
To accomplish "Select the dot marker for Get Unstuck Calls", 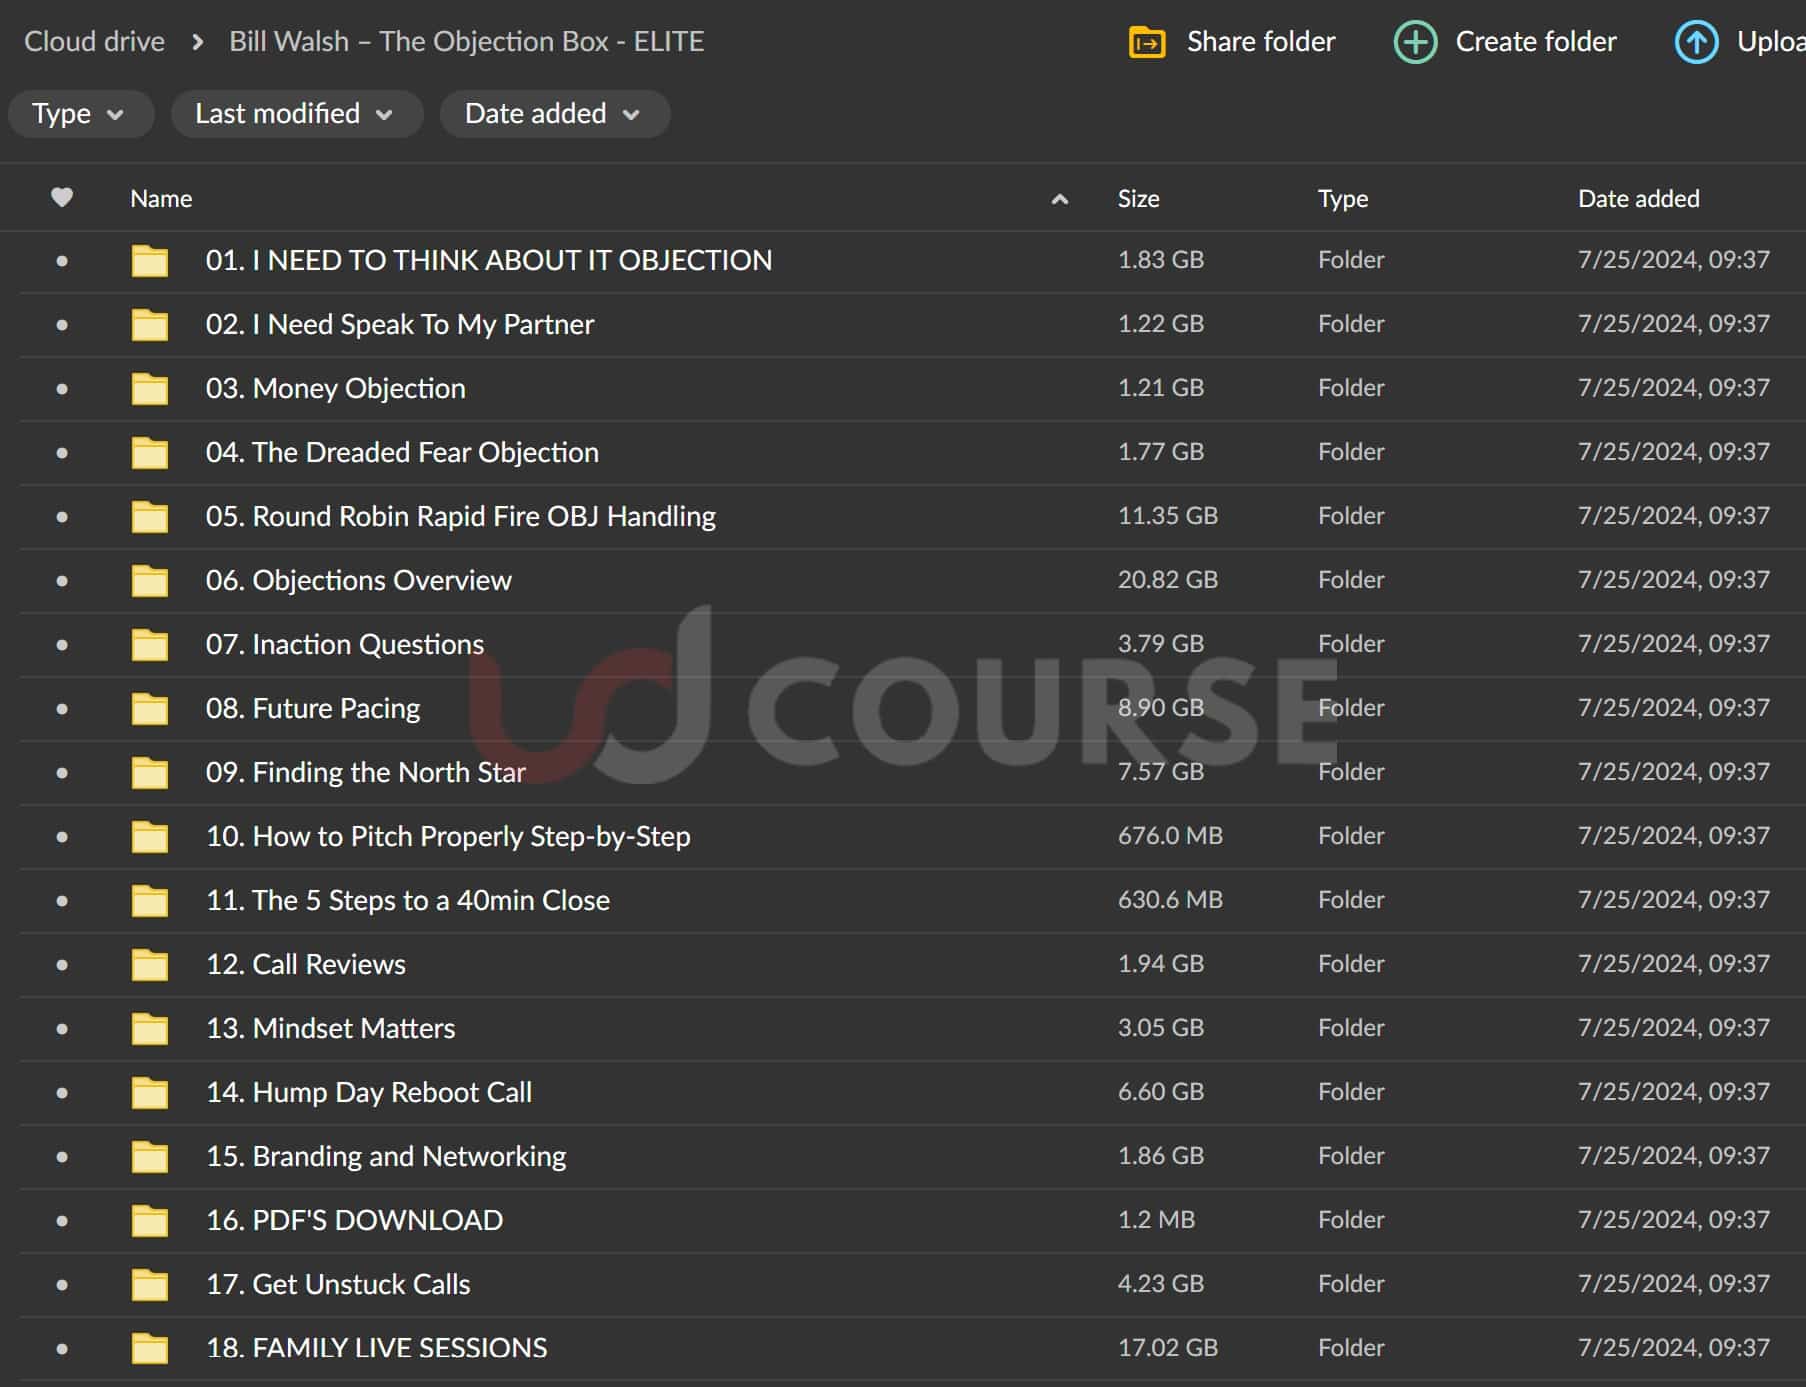I will pos(62,1285).
